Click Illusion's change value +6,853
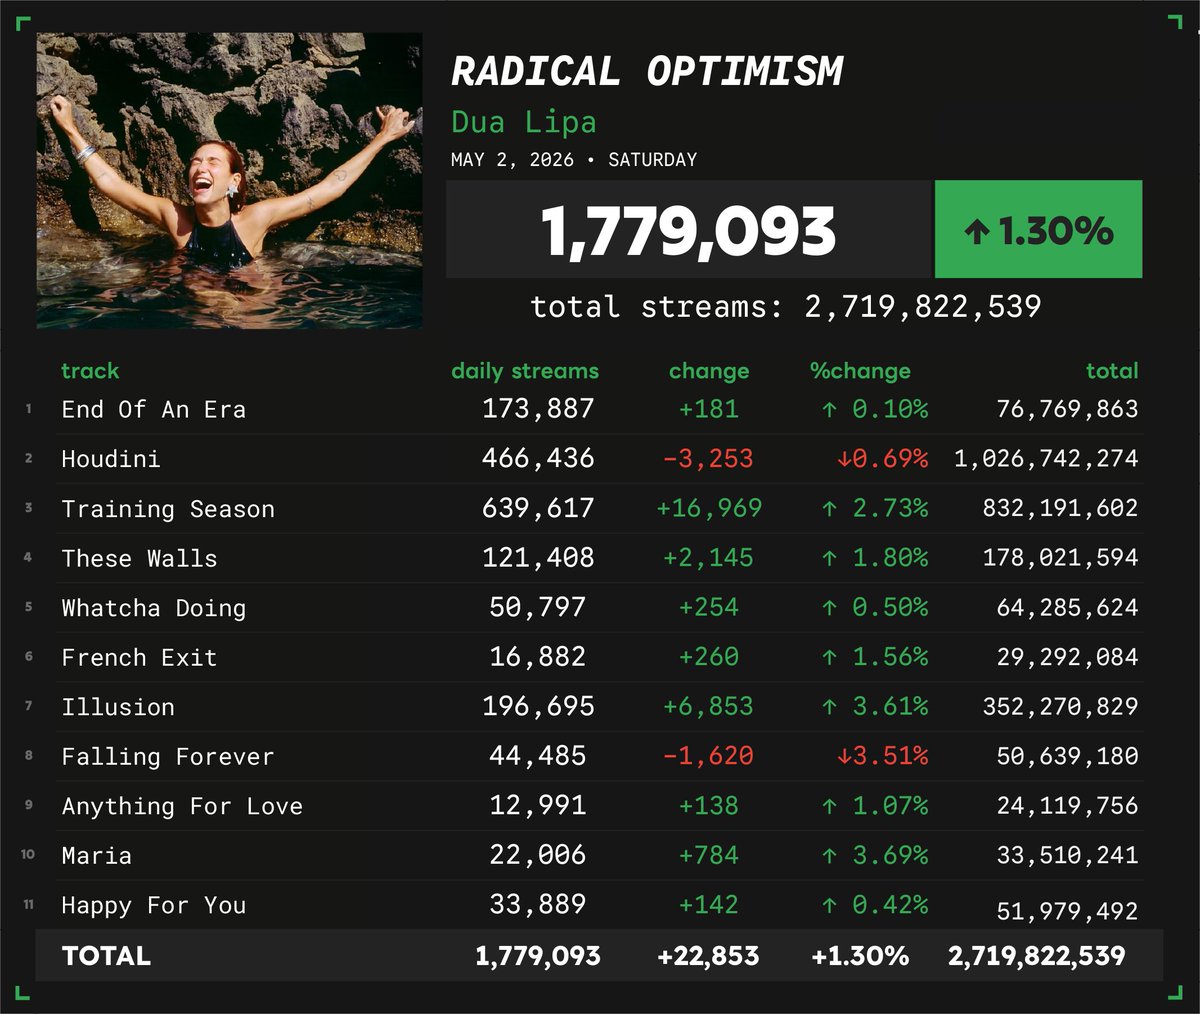1200x1014 pixels. point(709,707)
